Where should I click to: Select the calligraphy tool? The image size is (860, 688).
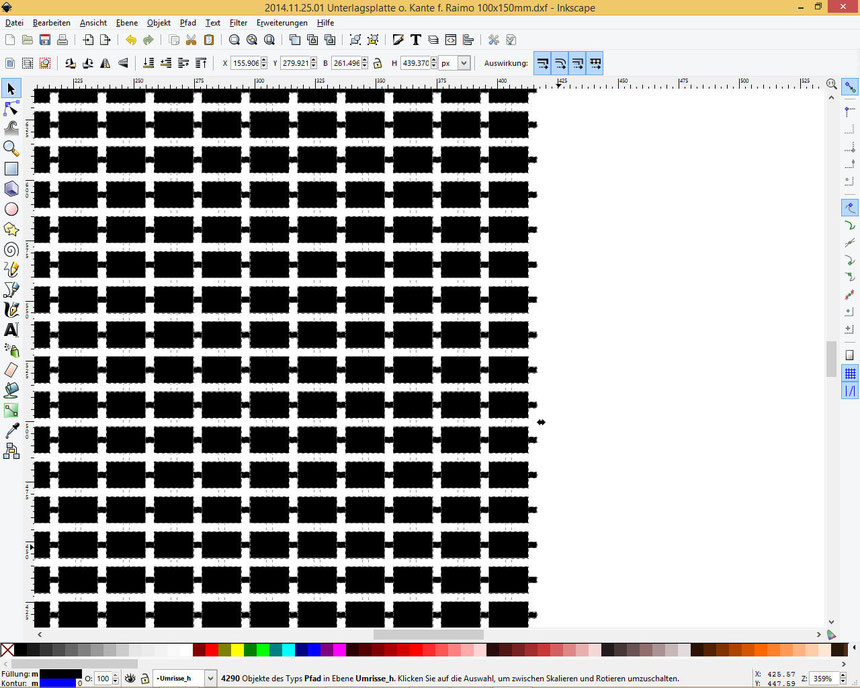point(11,309)
